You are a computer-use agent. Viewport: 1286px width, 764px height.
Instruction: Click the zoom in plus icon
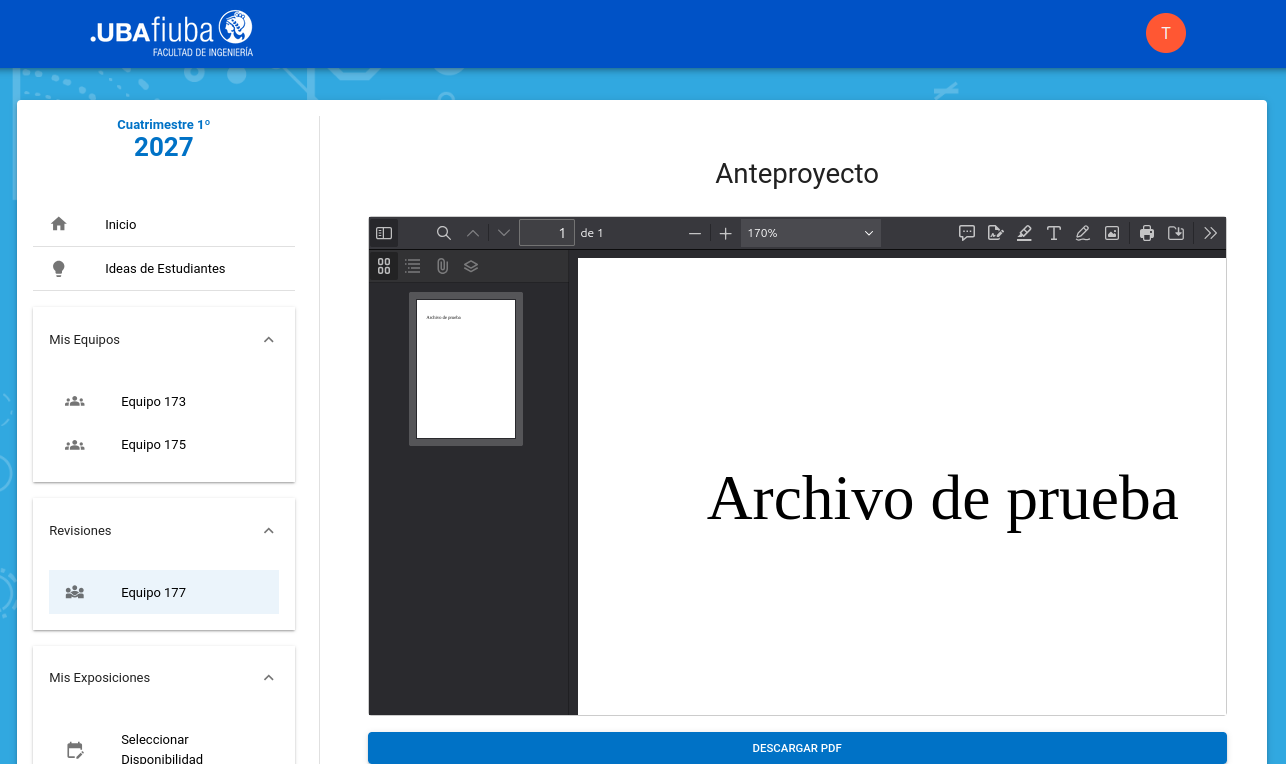point(726,233)
